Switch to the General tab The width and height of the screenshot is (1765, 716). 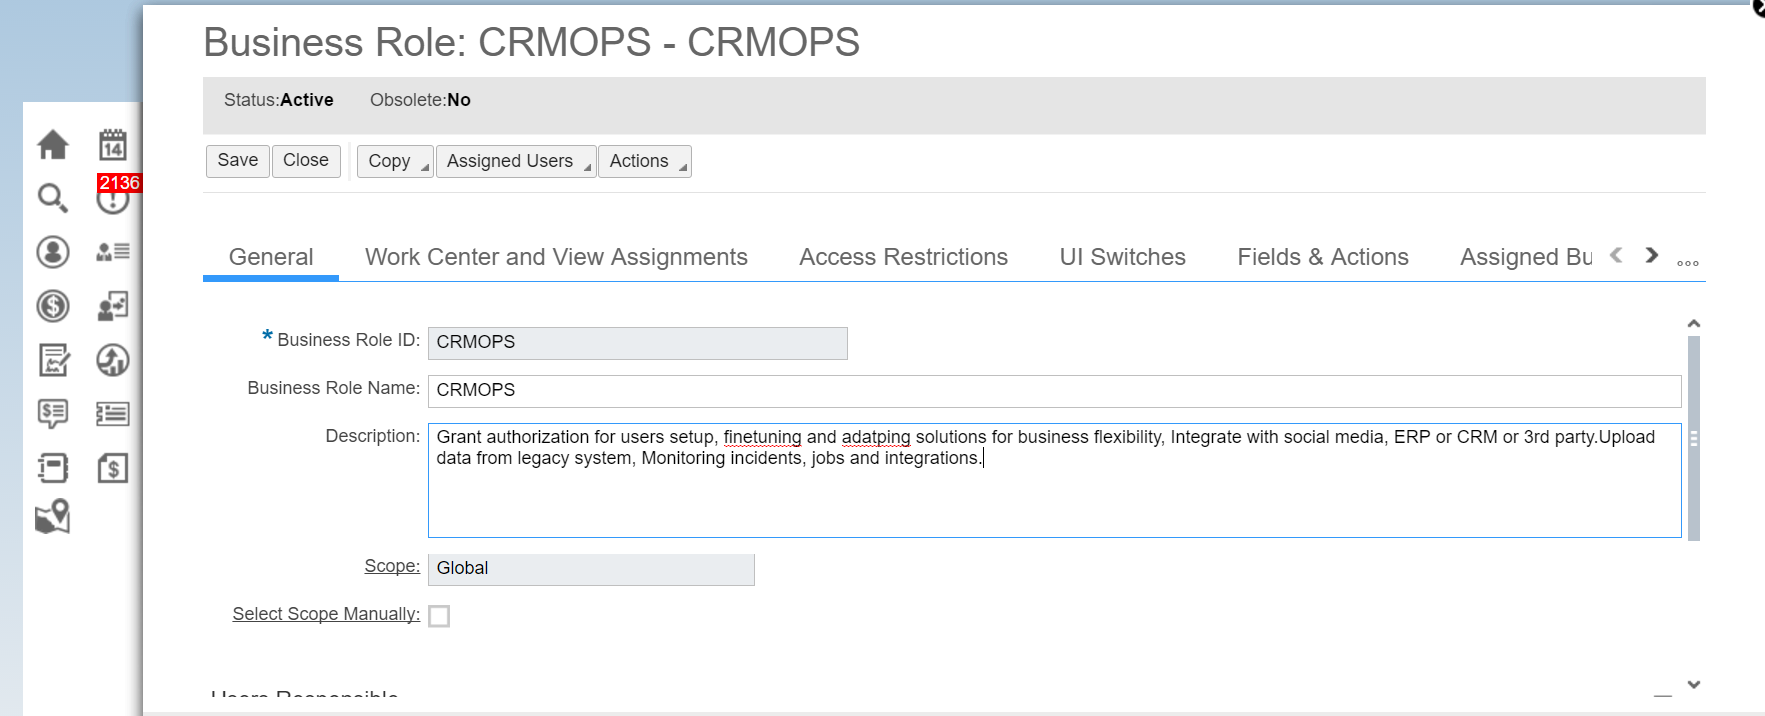pos(271,257)
